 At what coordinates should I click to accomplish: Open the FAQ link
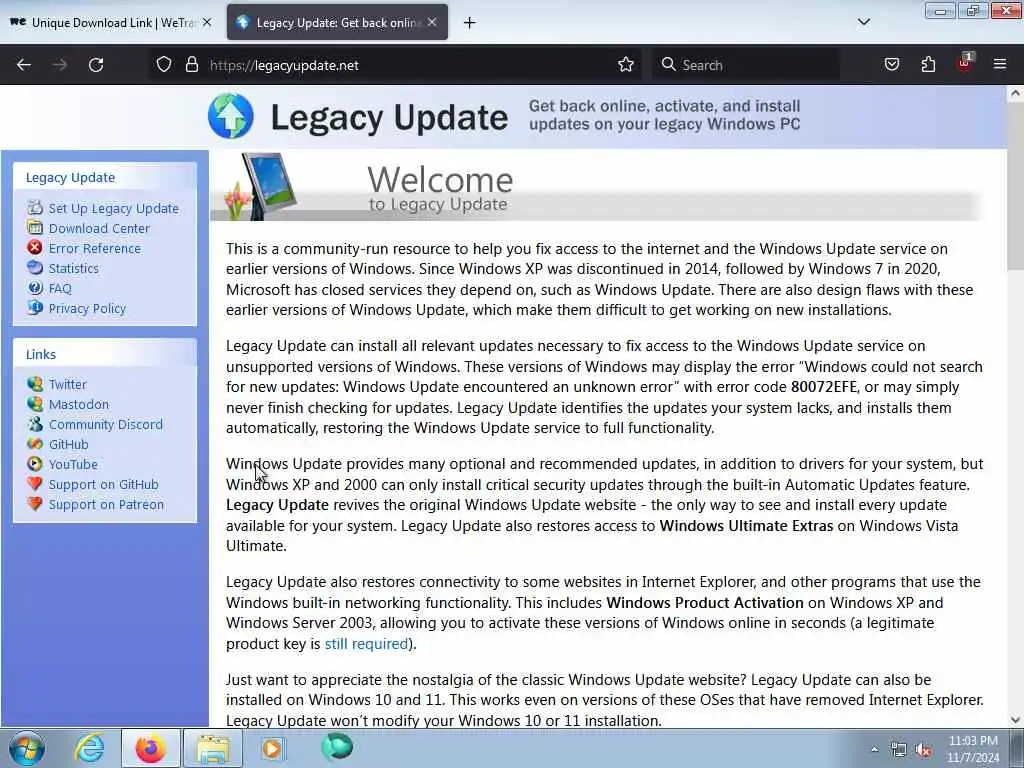point(60,289)
